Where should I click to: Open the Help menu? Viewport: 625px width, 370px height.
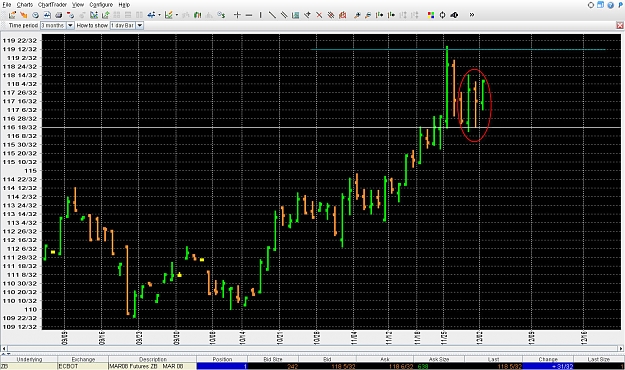(124, 5)
